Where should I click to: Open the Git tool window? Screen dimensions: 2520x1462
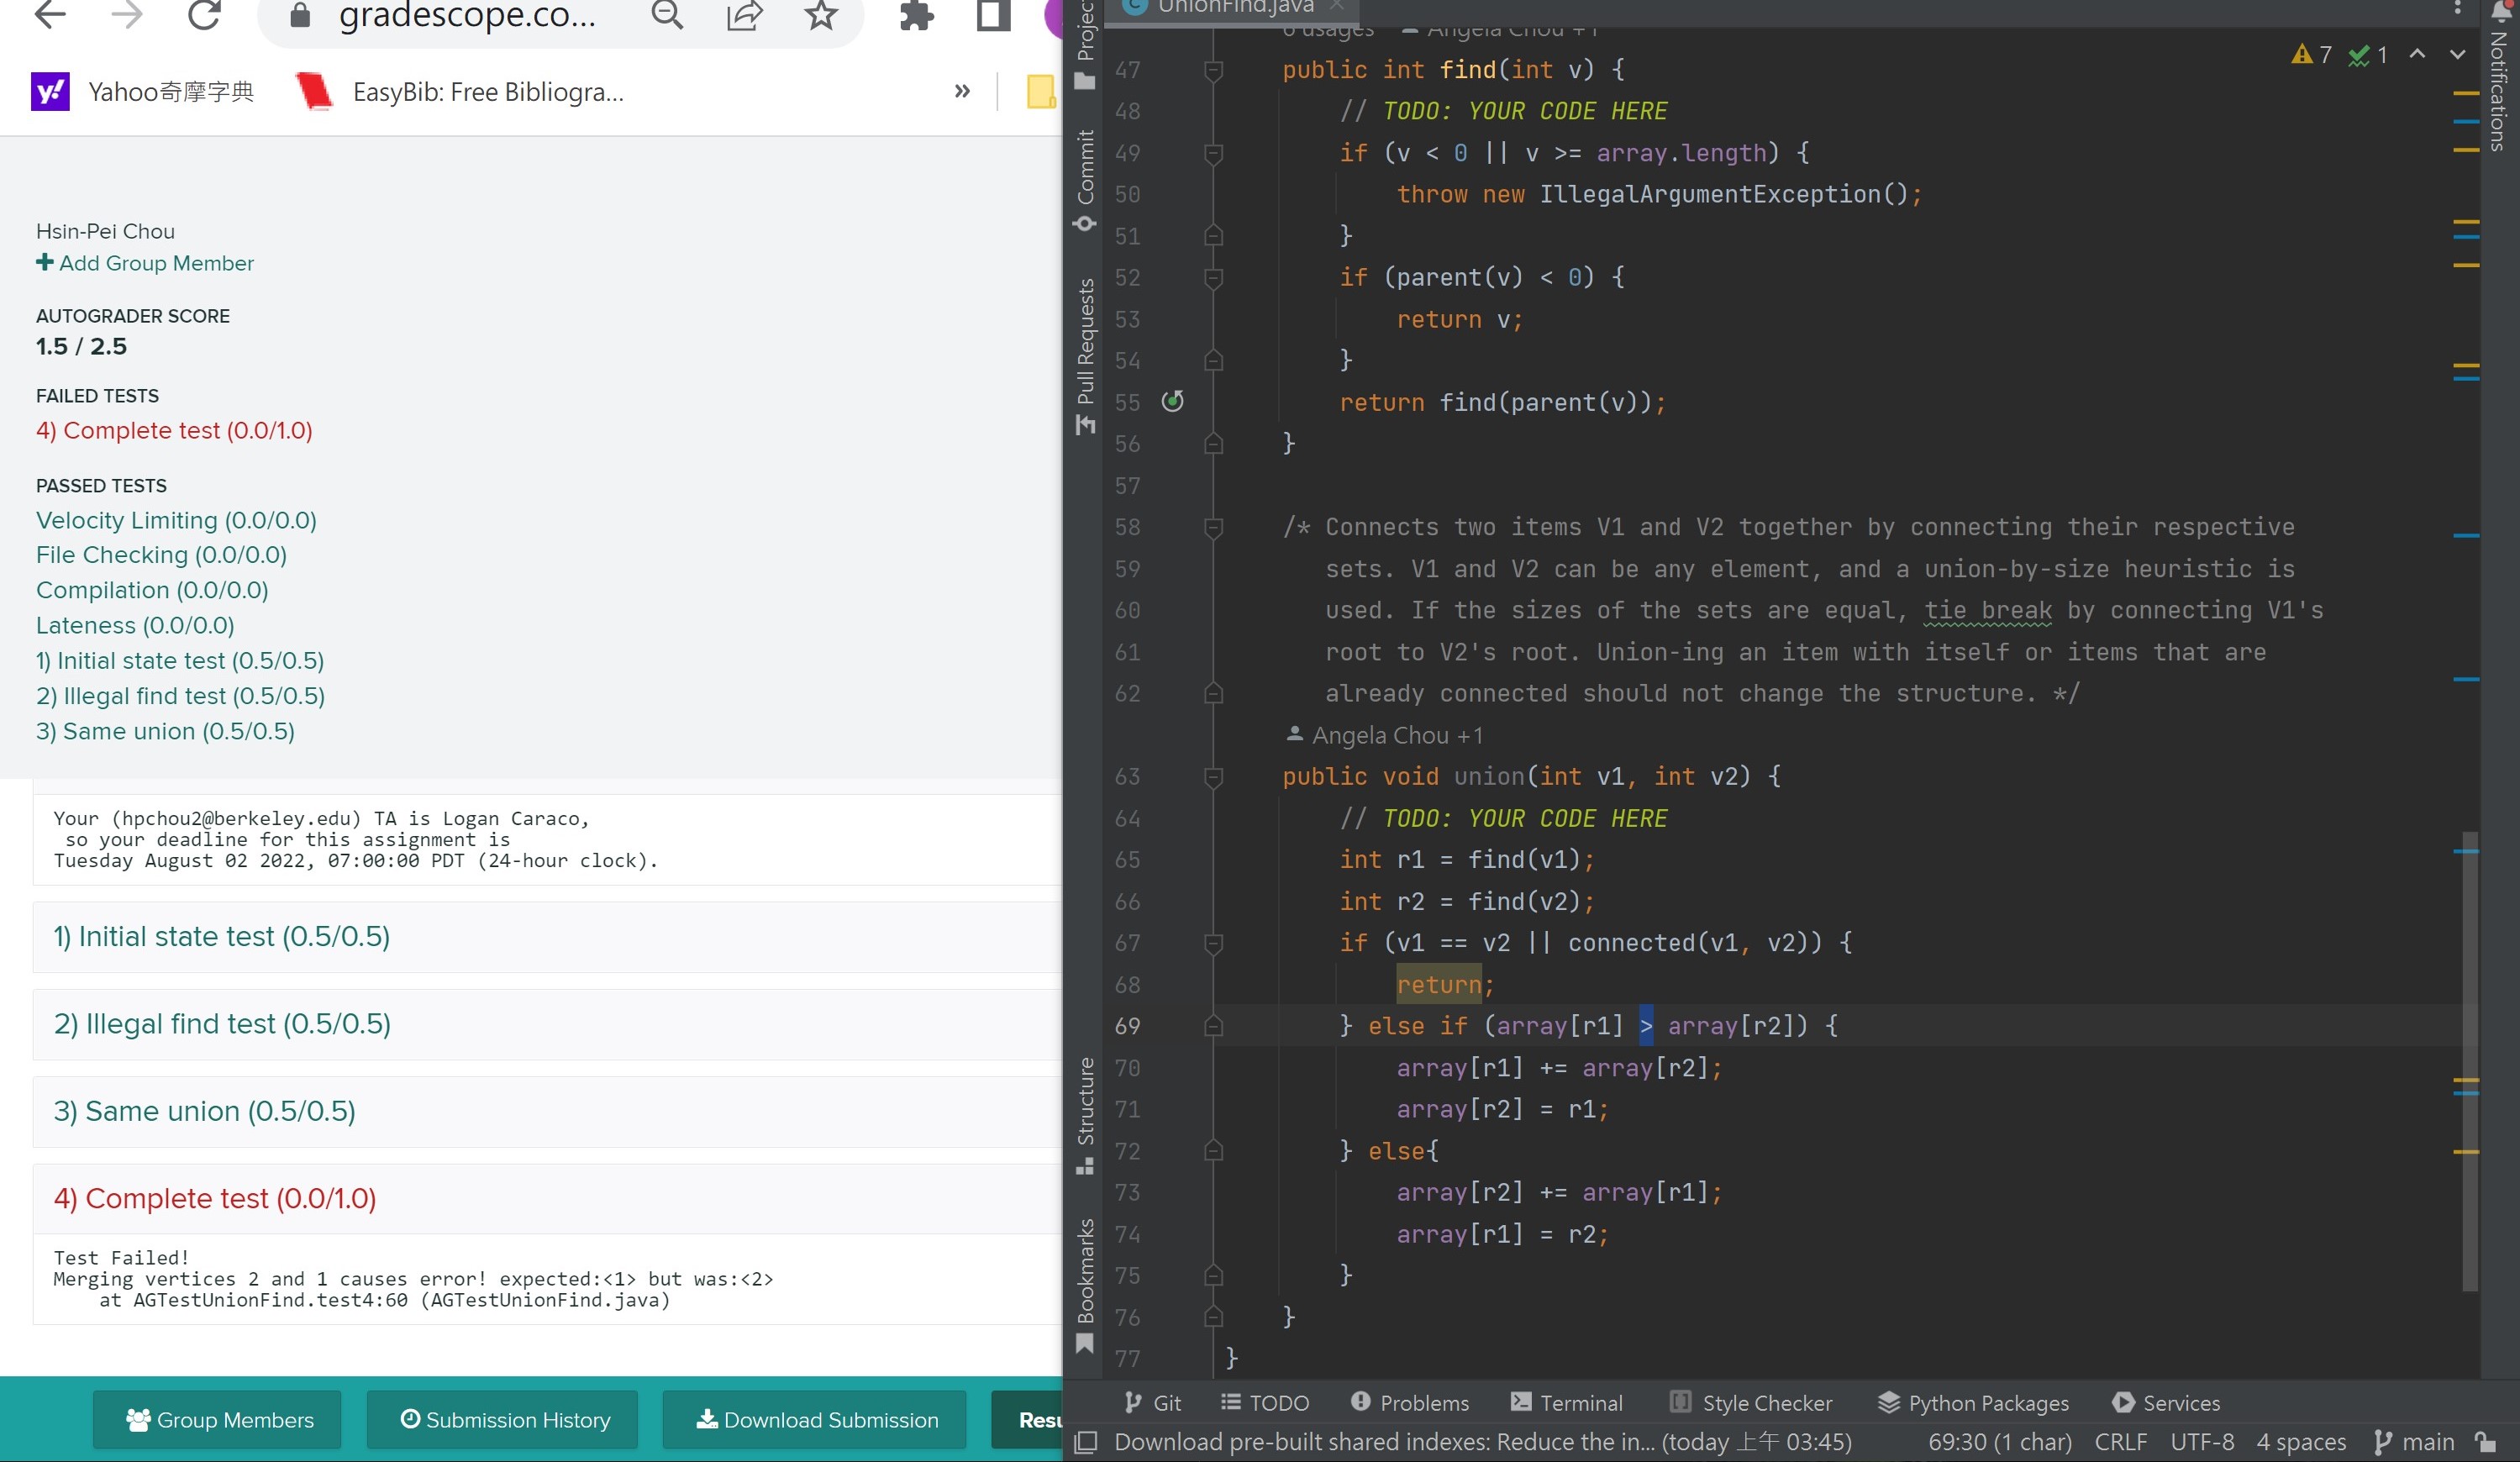click(x=1152, y=1402)
